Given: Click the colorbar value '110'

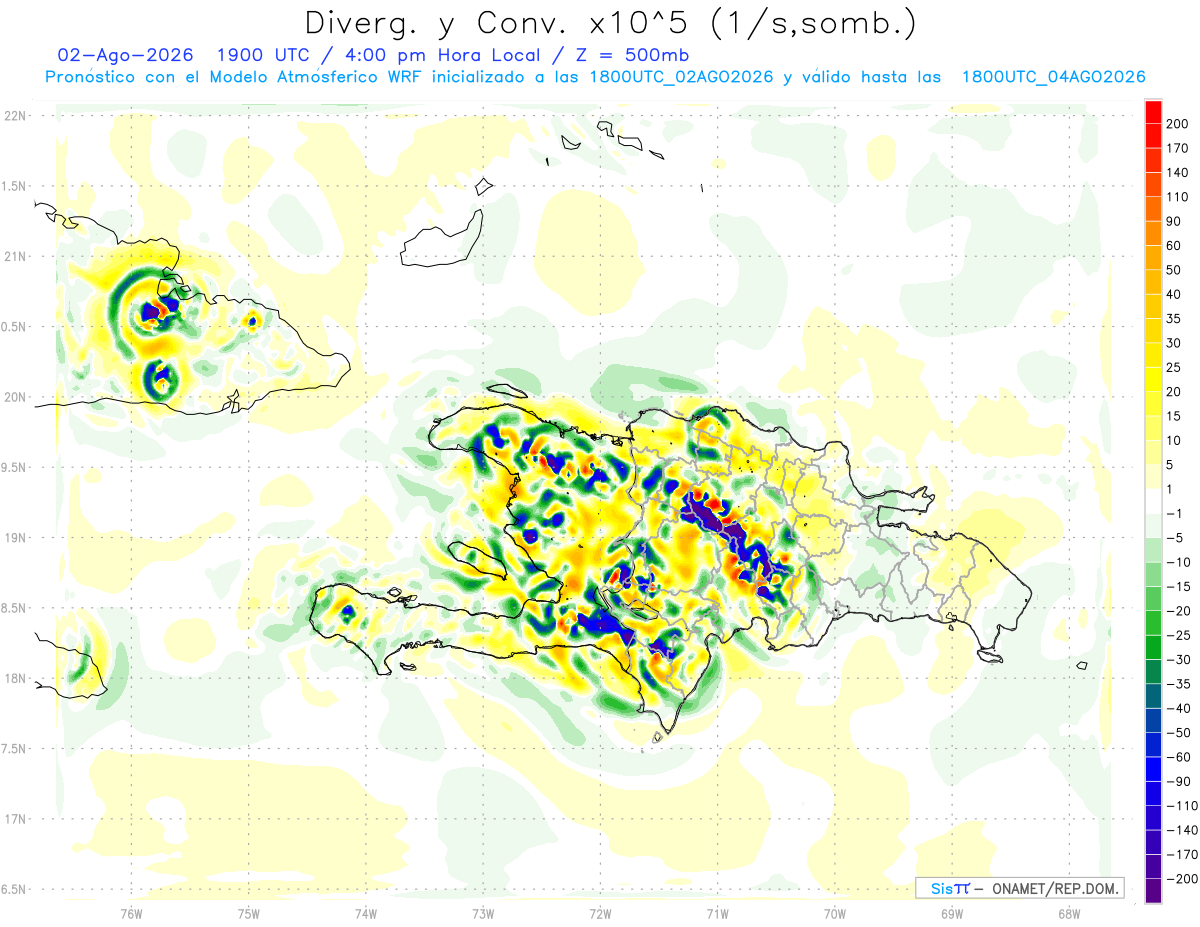Looking at the screenshot, I should coord(1178,197).
